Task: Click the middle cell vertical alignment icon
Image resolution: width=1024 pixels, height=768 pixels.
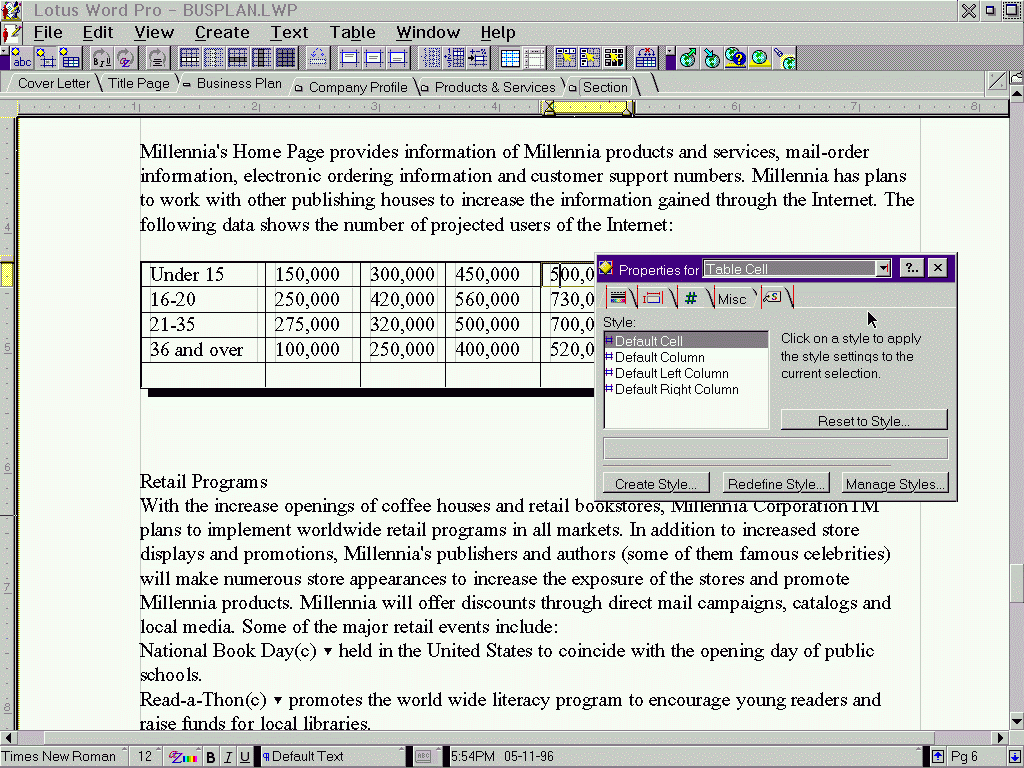Action: [x=374, y=59]
